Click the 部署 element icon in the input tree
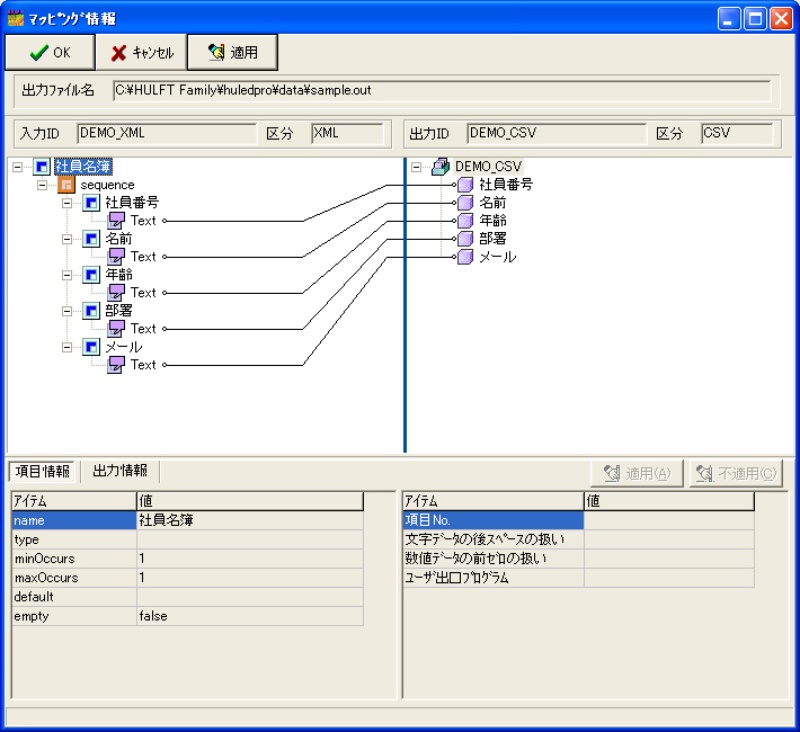The width and height of the screenshot is (800, 732). (92, 311)
